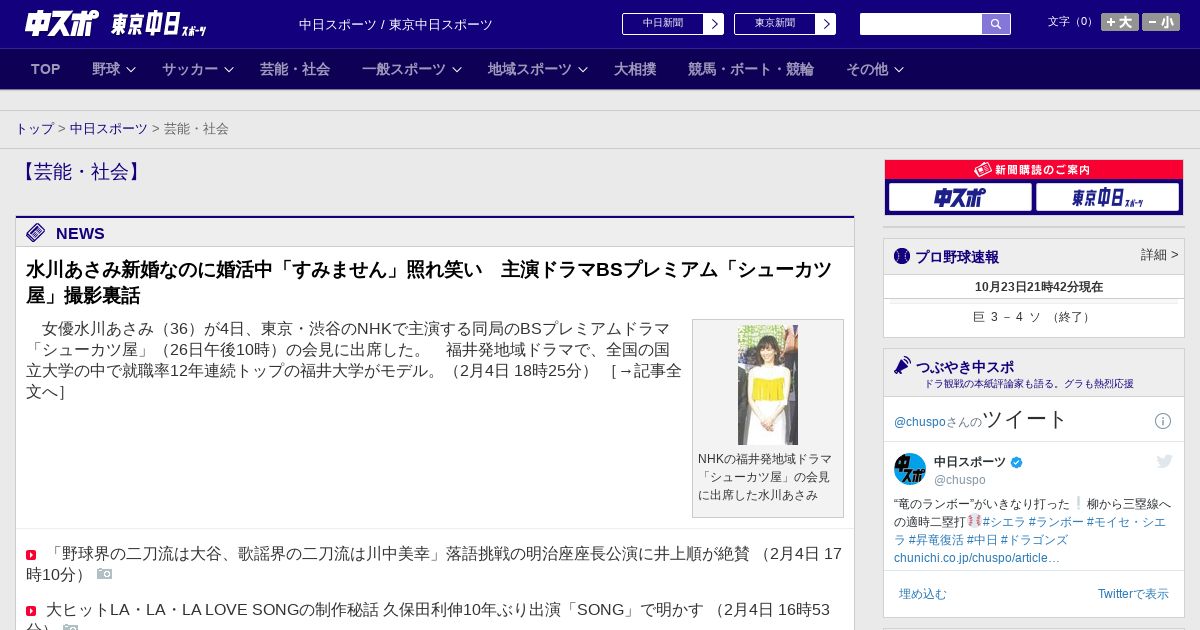
Task: Click the red bullet beside 大ヒットLA・LA・LA
Action: coord(31,611)
